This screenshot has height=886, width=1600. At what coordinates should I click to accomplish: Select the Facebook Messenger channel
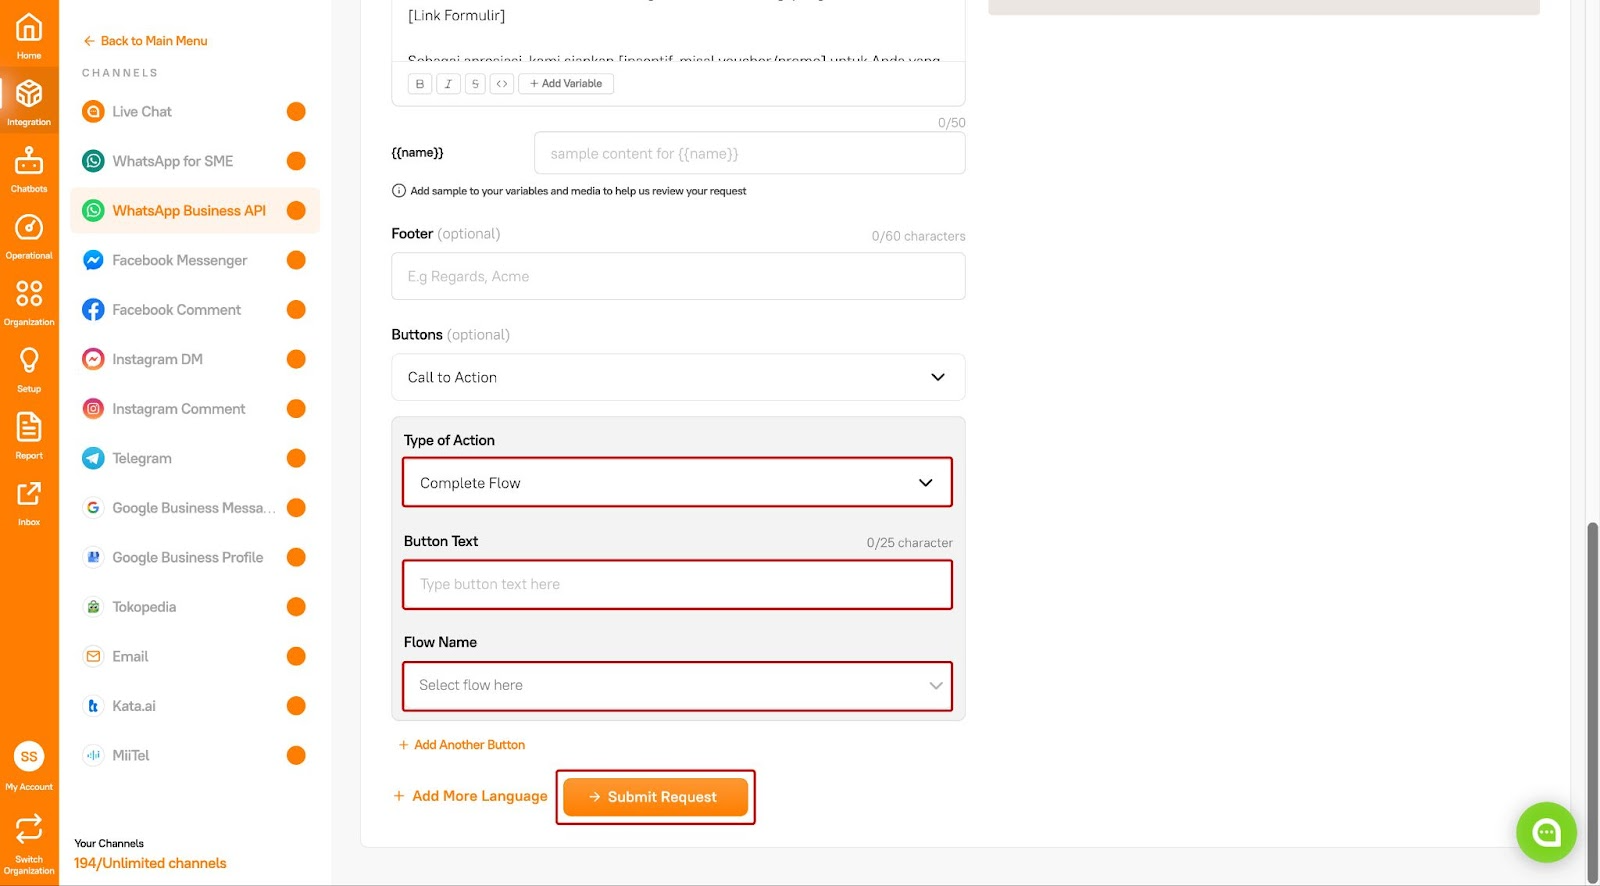click(x=195, y=260)
